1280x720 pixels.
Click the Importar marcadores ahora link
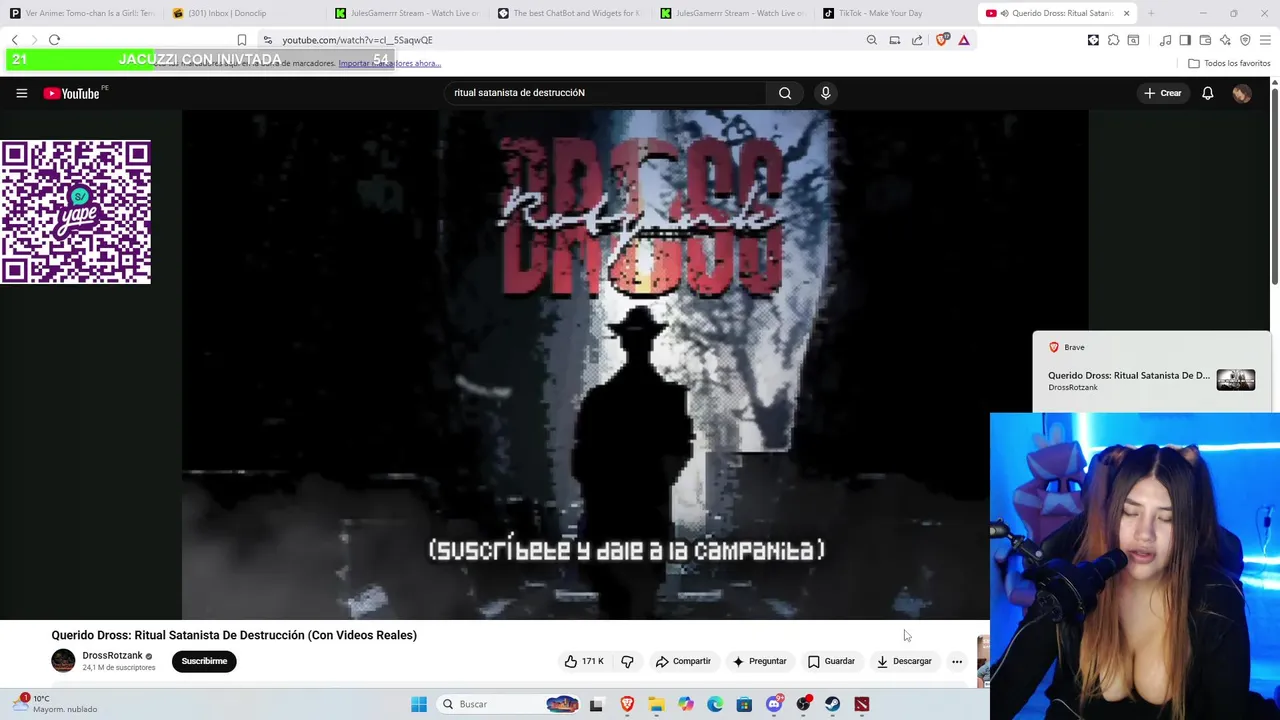tap(389, 63)
